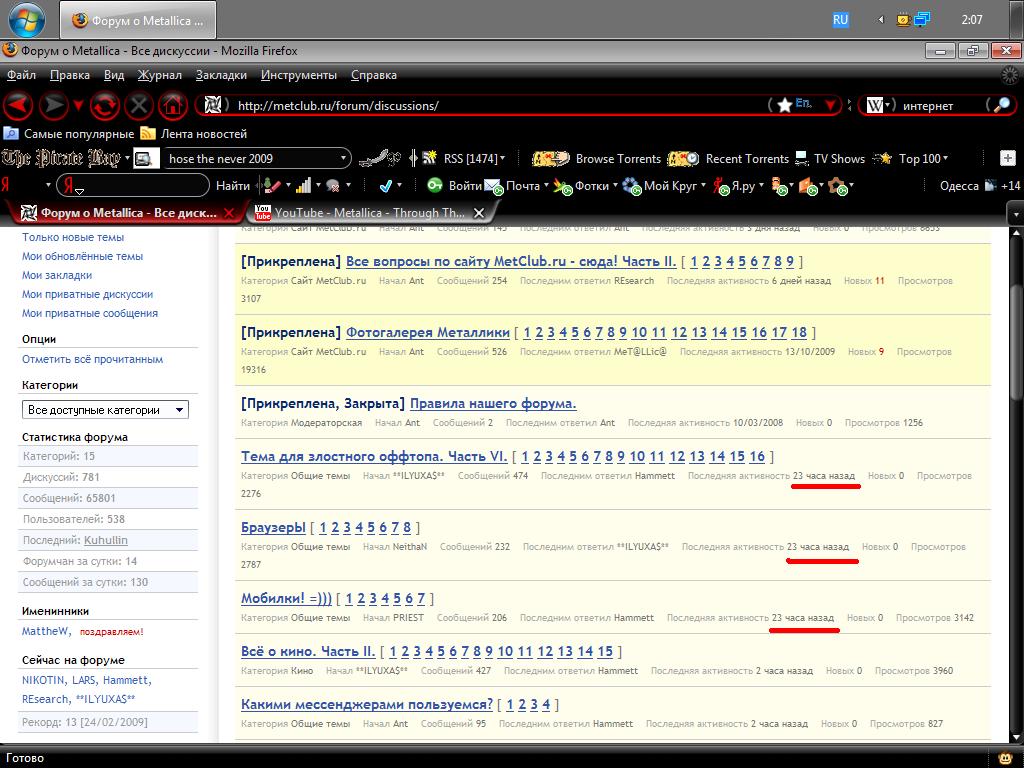Click Отметить всё прочитанным link

[x=92, y=359]
